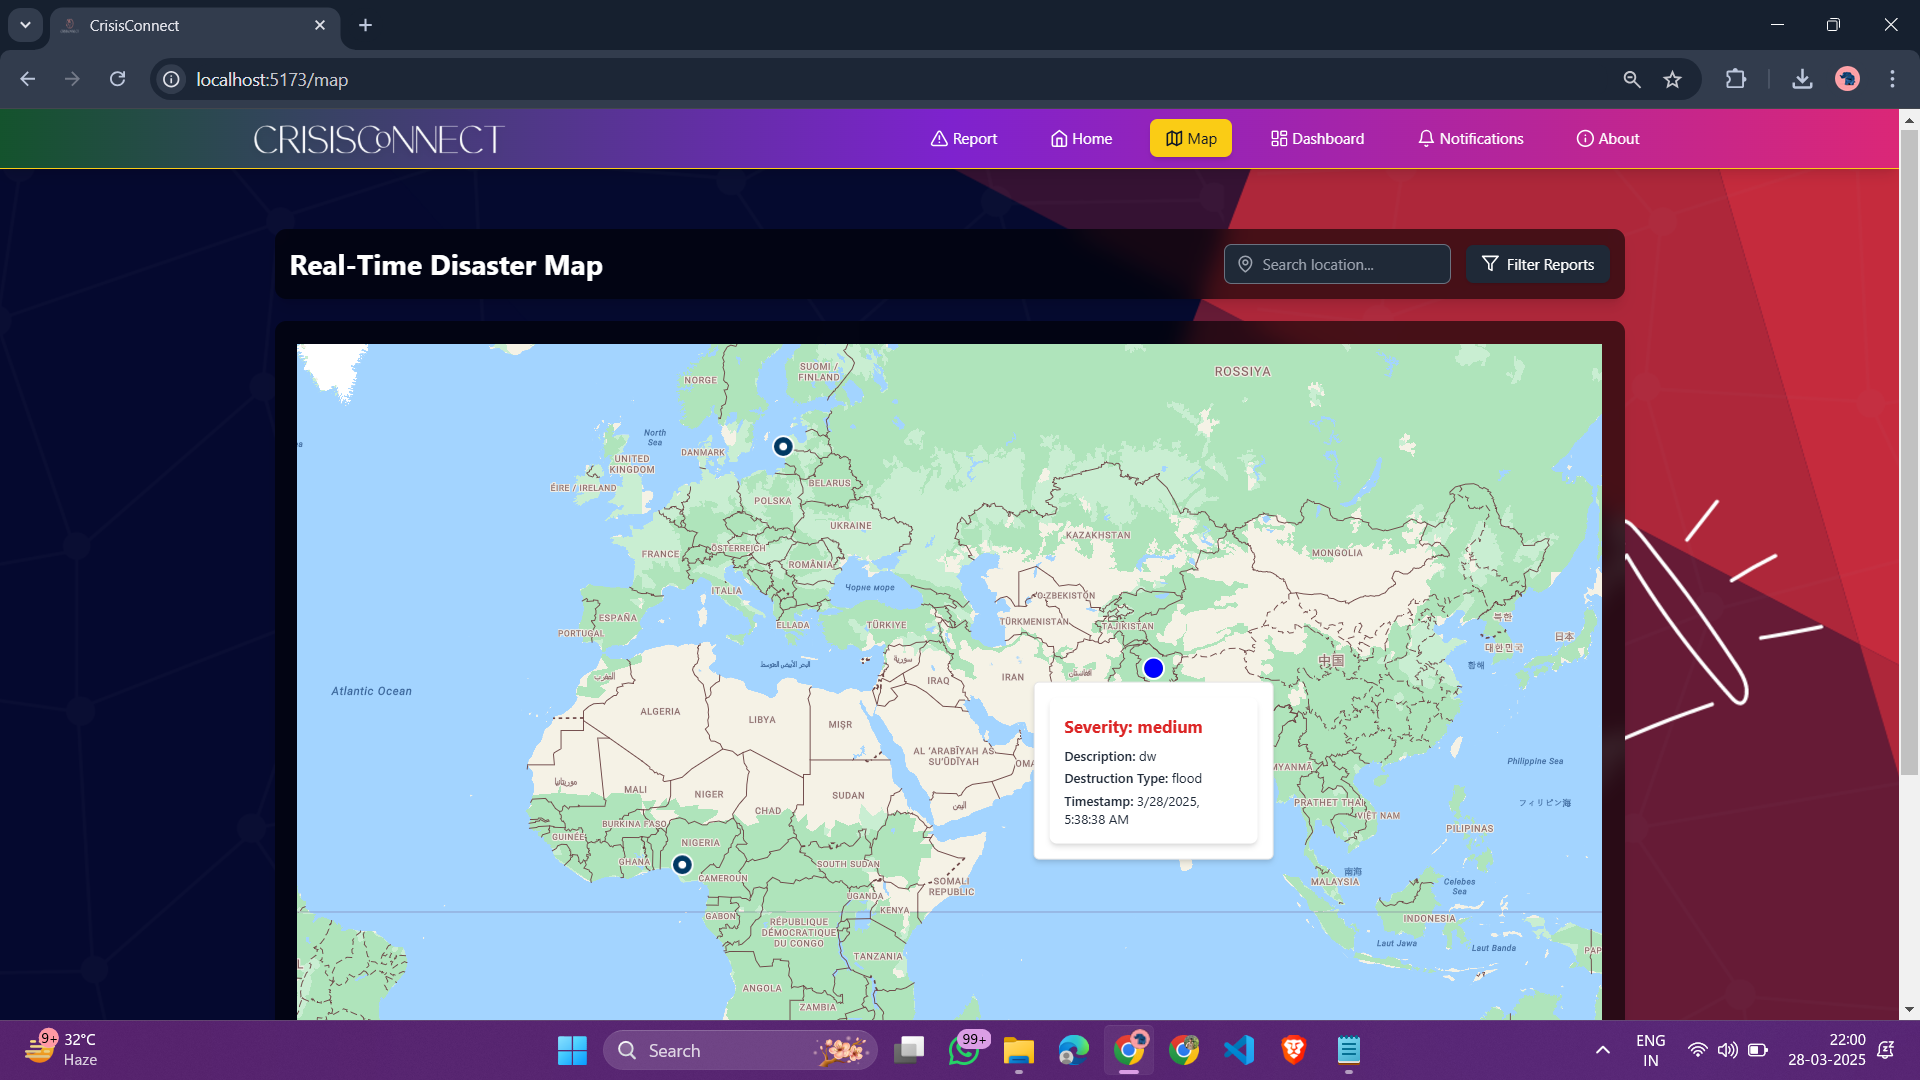This screenshot has width=1920, height=1080.
Task: Reload the page
Action: (118, 80)
